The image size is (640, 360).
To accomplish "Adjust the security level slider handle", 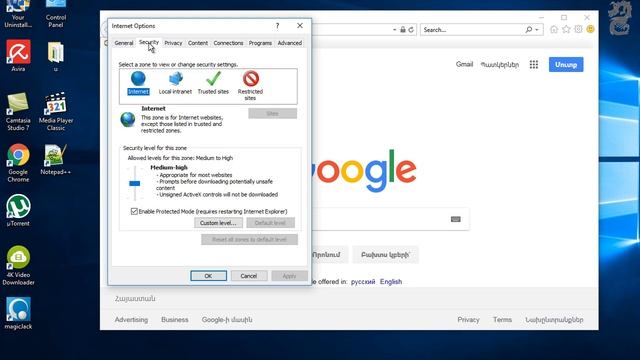I will [134, 183].
